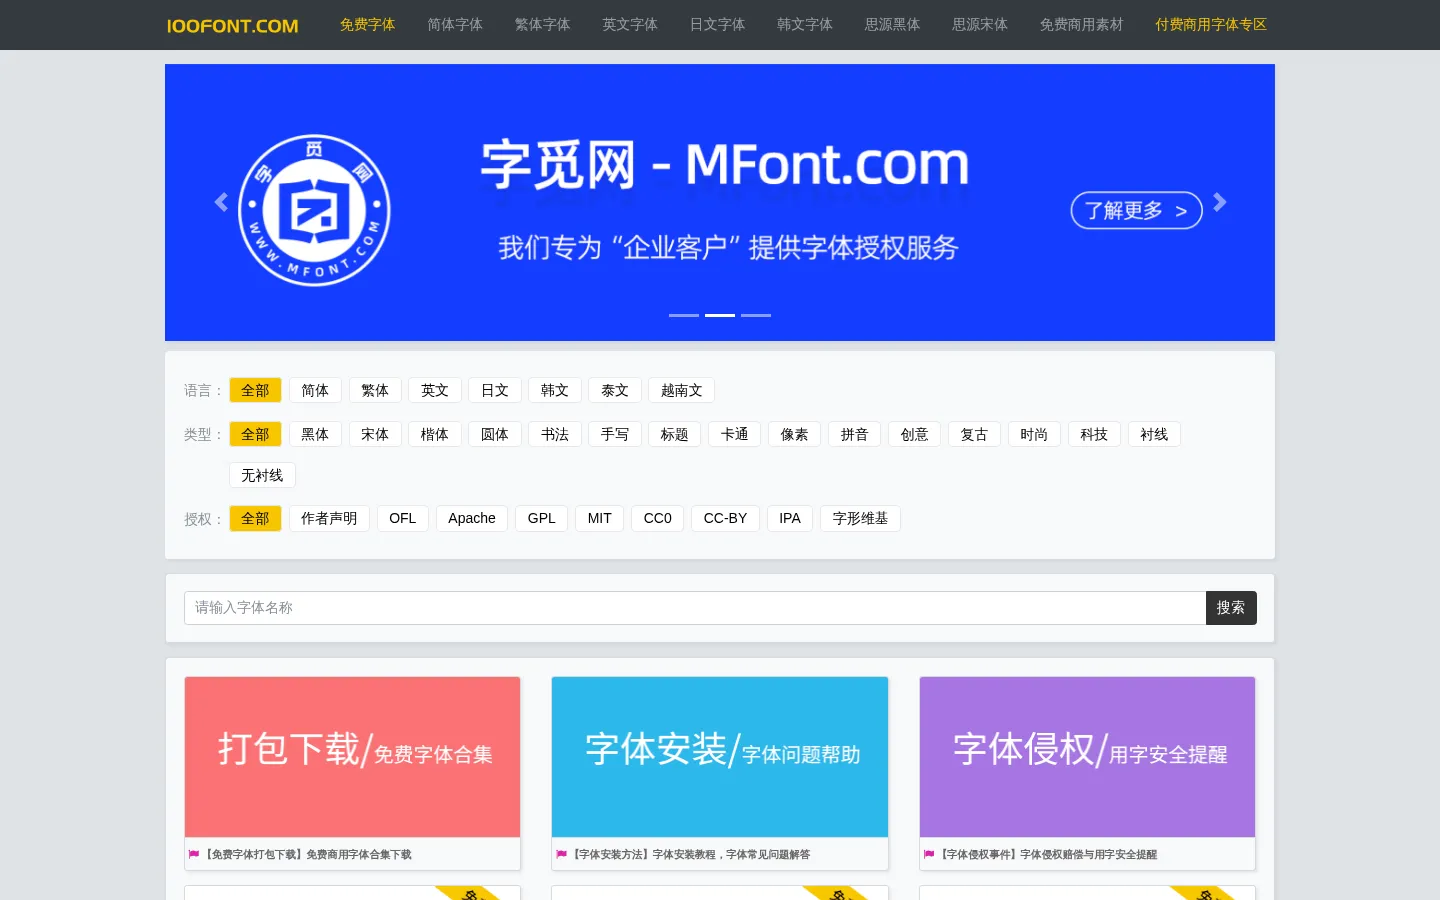Open 免费字体 nav menu item

tap(367, 25)
